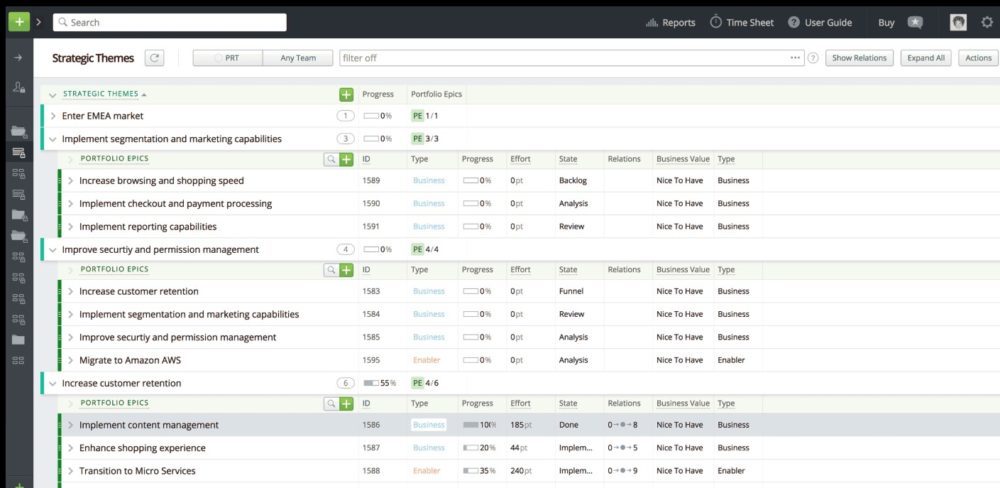The width and height of the screenshot is (1000, 488).
Task: Click the Show Relations button
Action: click(x=859, y=58)
